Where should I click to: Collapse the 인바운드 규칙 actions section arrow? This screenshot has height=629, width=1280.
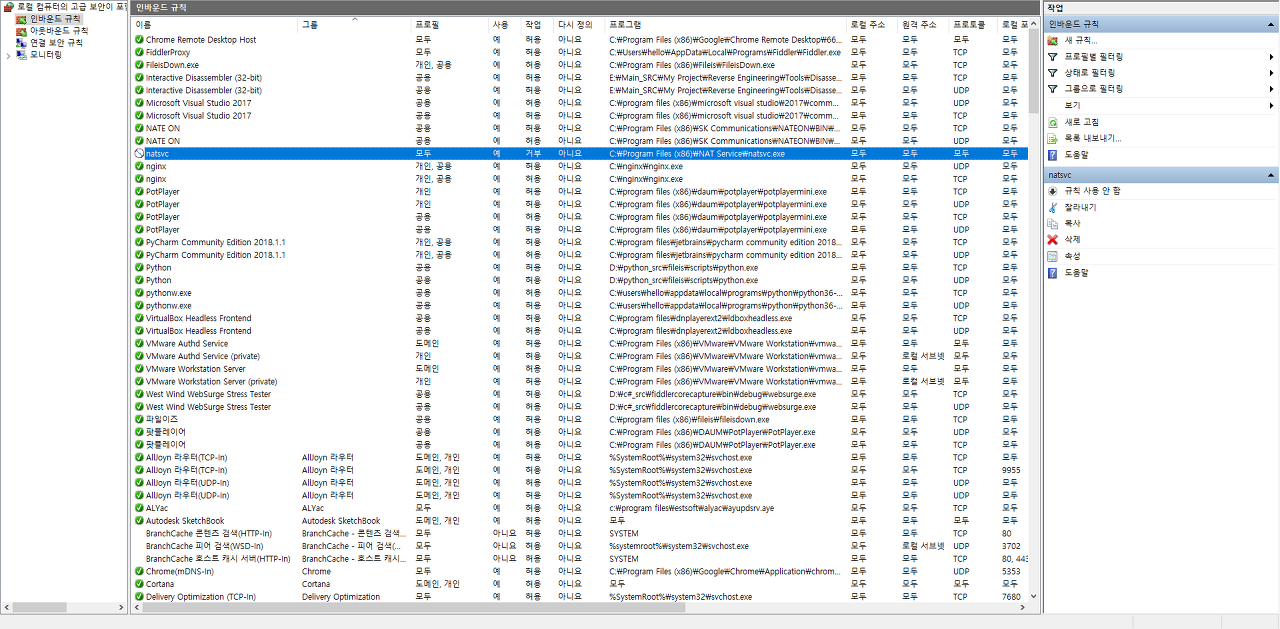pos(1271,23)
